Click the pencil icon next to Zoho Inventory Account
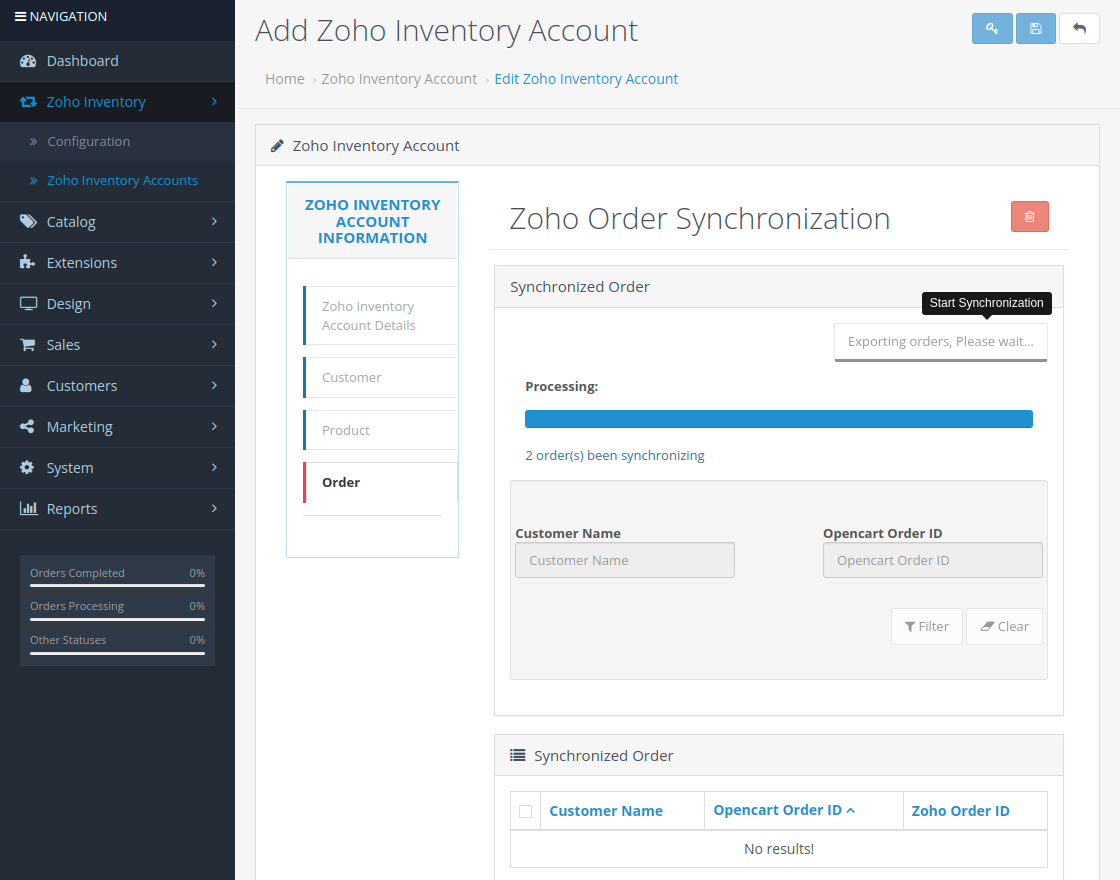The image size is (1120, 880). point(277,144)
